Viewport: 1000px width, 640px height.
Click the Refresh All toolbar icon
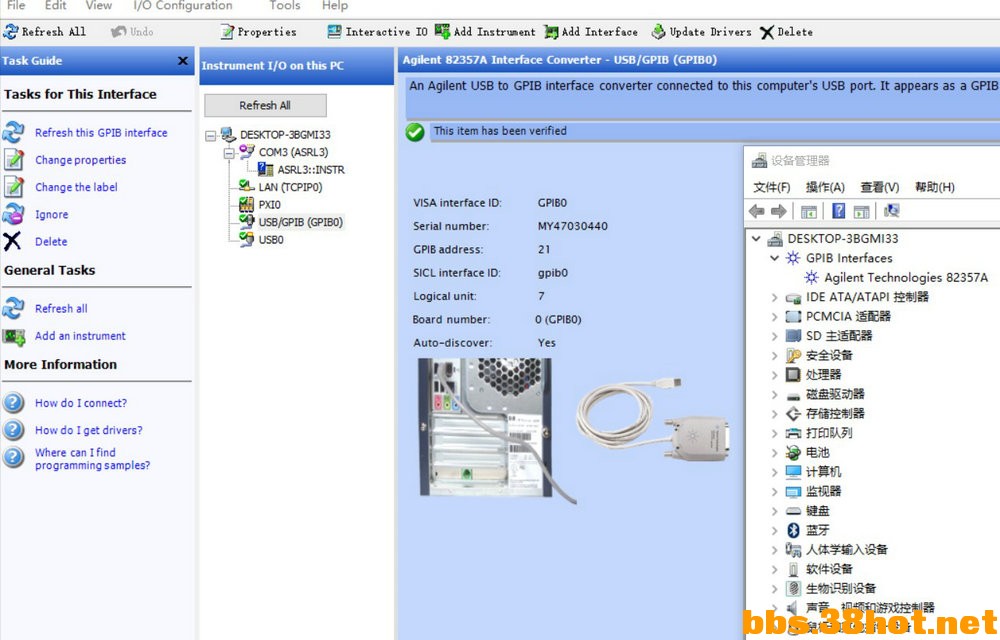pos(11,31)
